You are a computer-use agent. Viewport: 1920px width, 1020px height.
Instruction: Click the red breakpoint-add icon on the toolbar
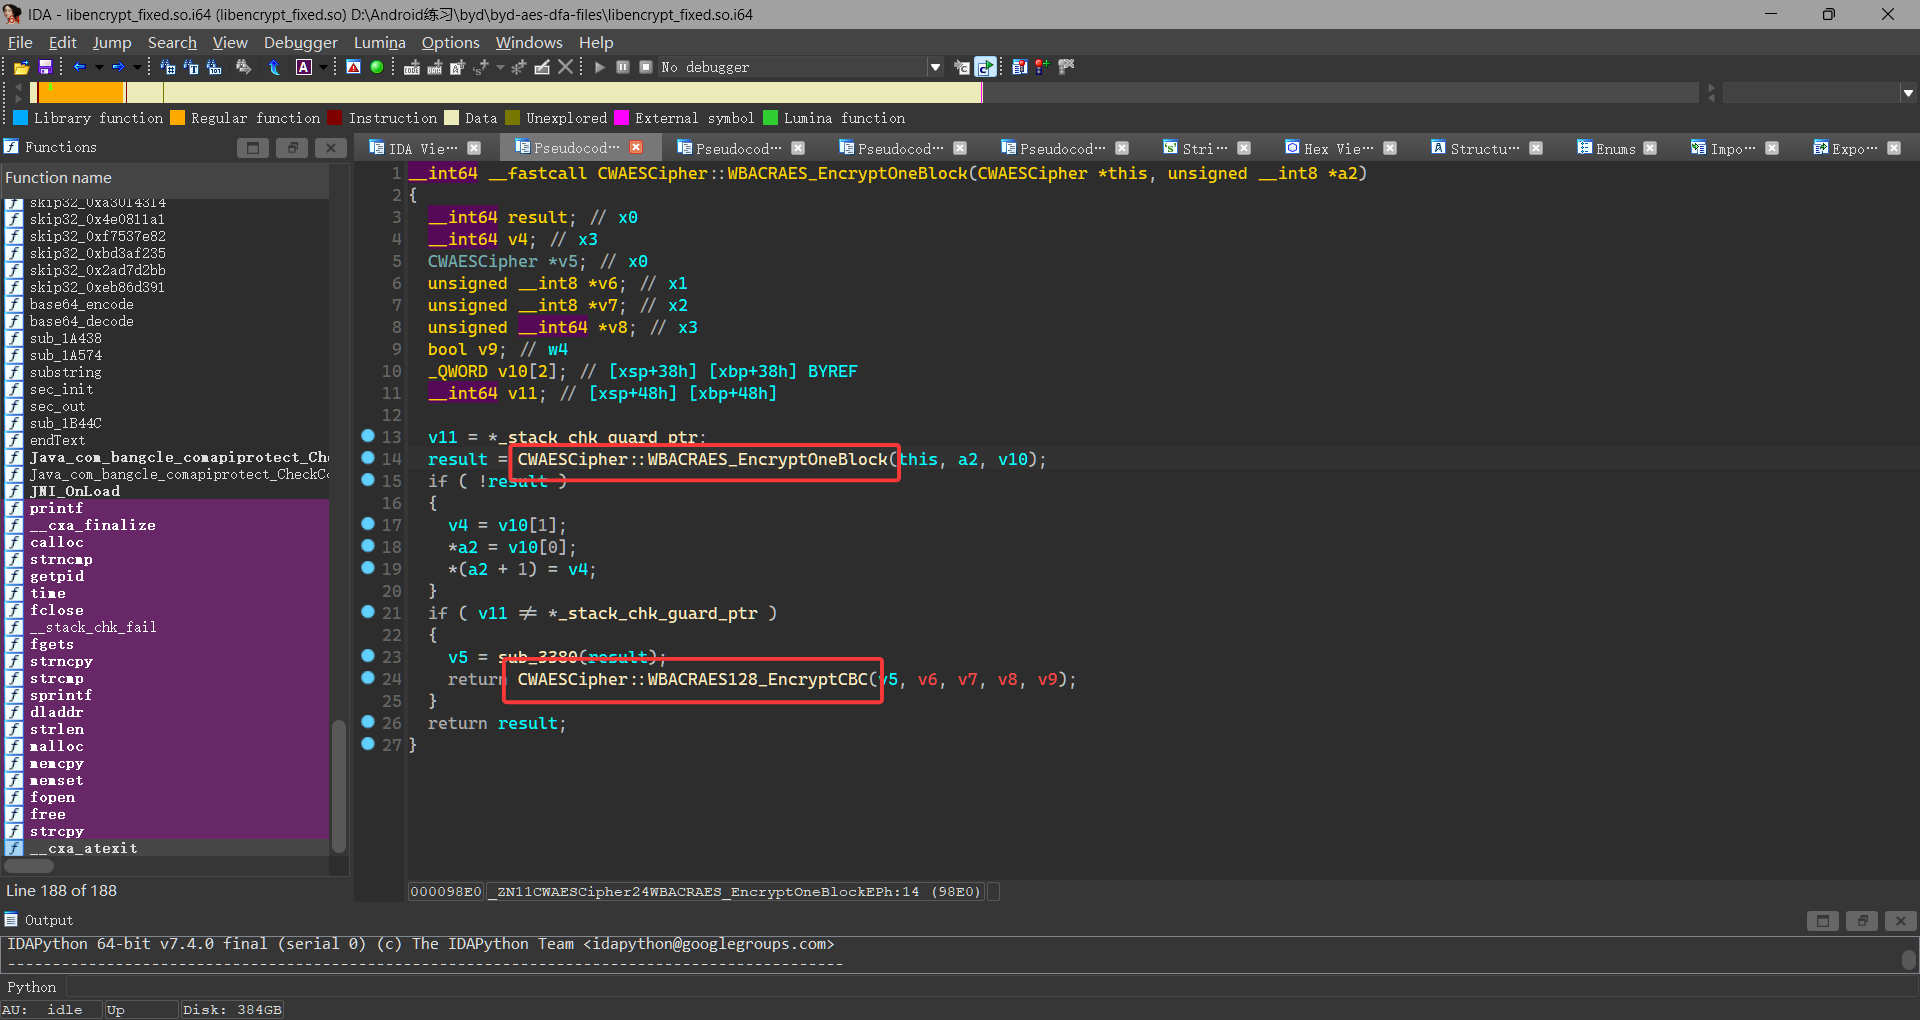1042,67
